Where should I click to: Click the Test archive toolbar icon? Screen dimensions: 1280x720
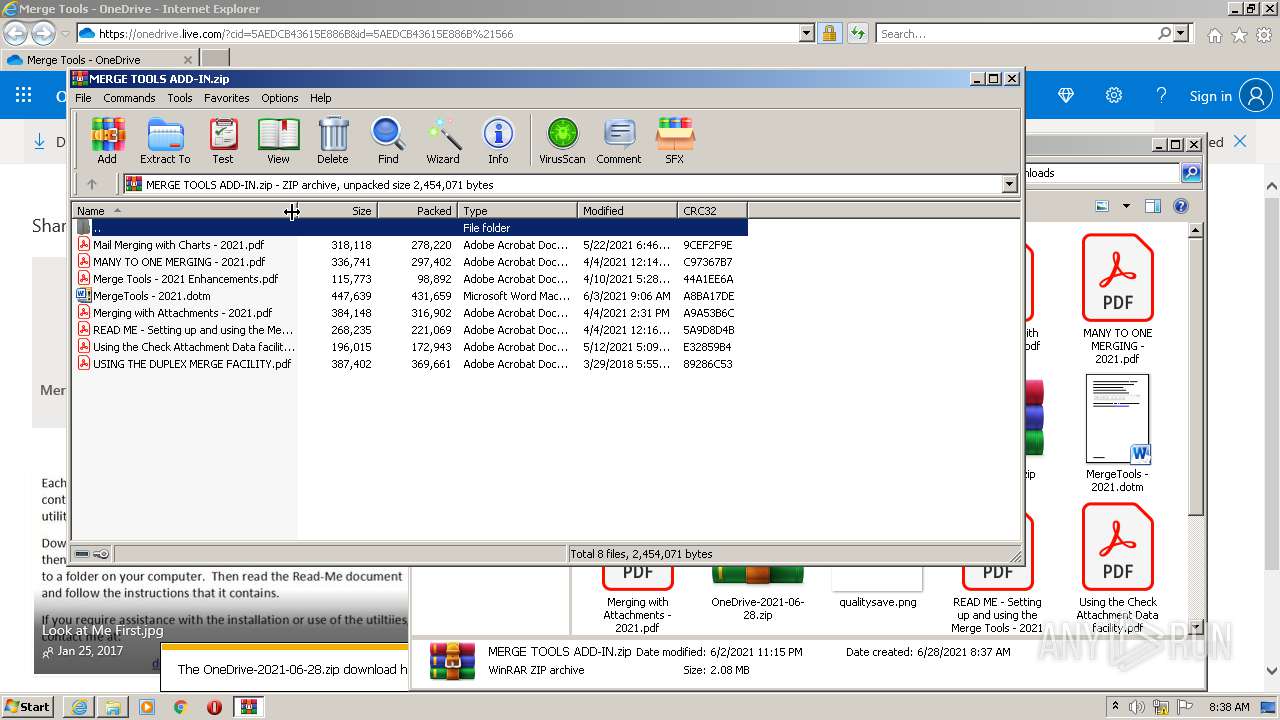[x=223, y=140]
